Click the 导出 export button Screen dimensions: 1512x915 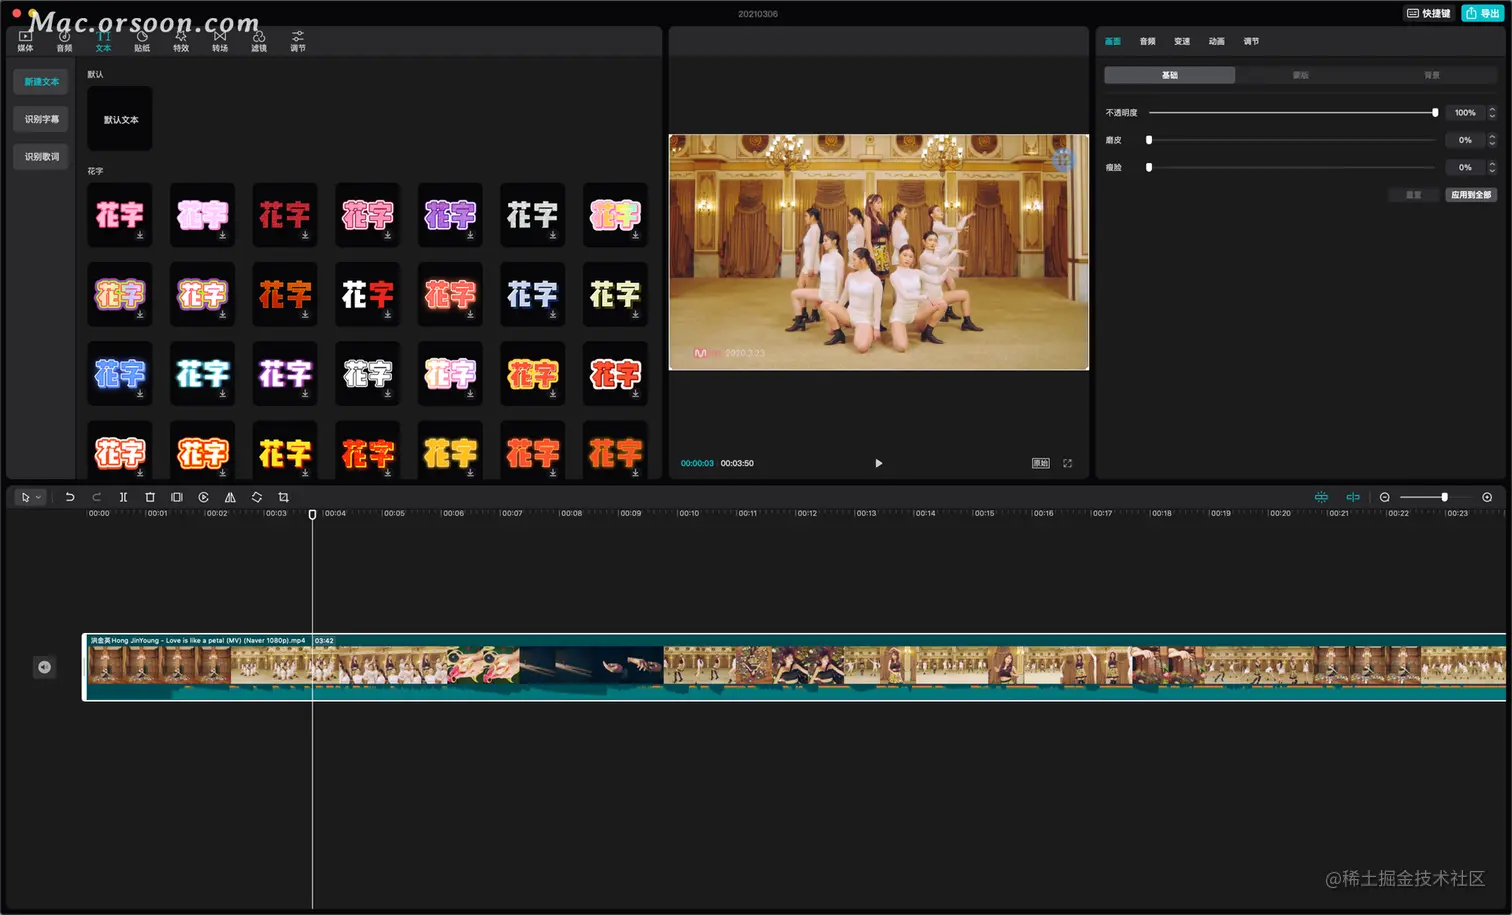point(1482,13)
